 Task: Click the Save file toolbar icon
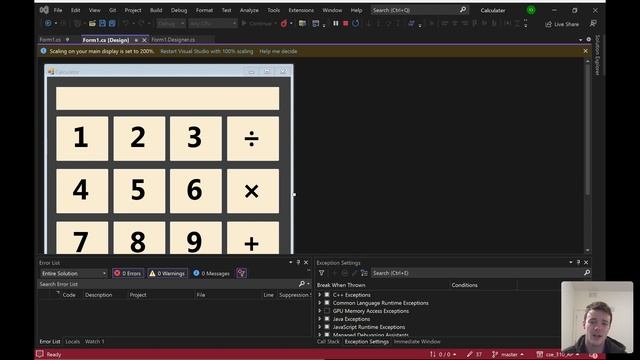click(x=102, y=24)
